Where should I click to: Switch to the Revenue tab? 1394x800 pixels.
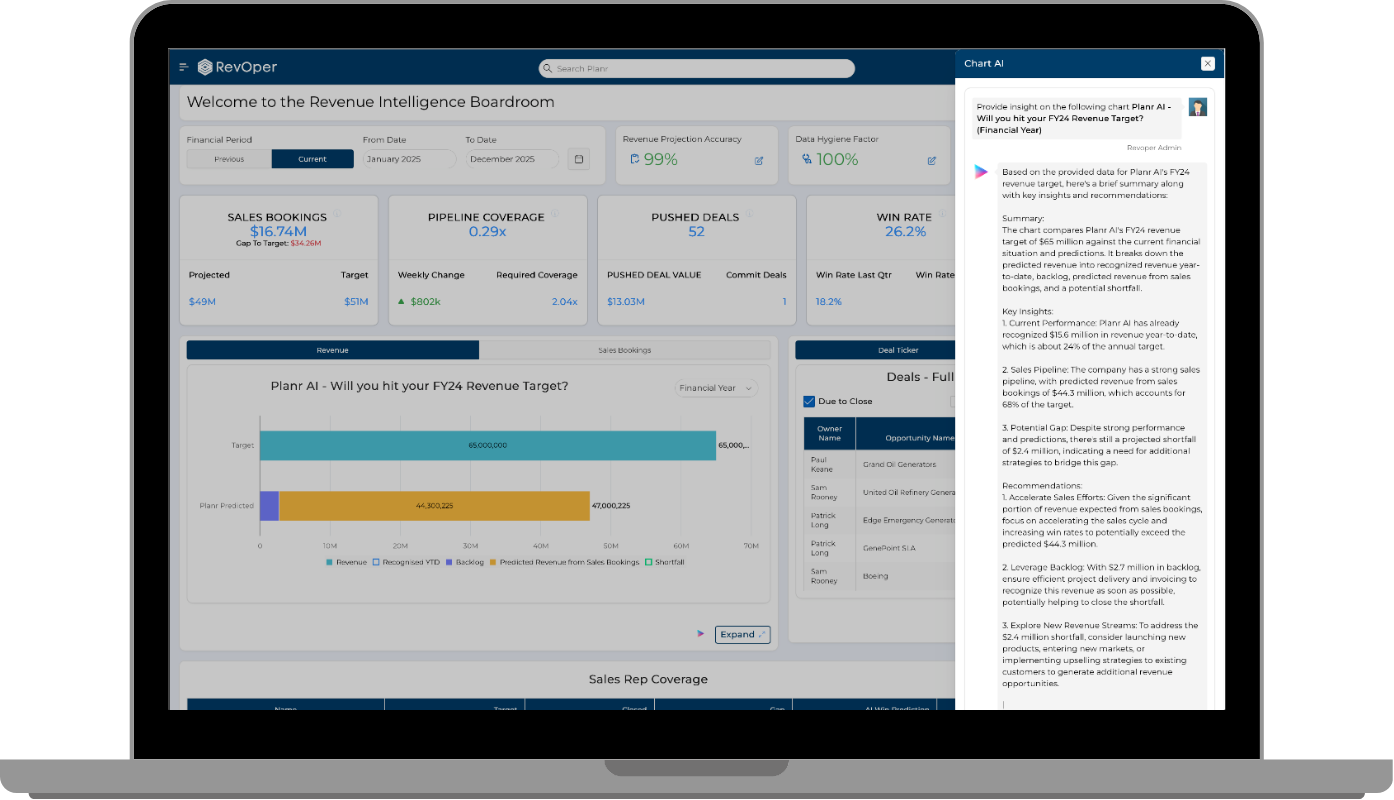[333, 350]
